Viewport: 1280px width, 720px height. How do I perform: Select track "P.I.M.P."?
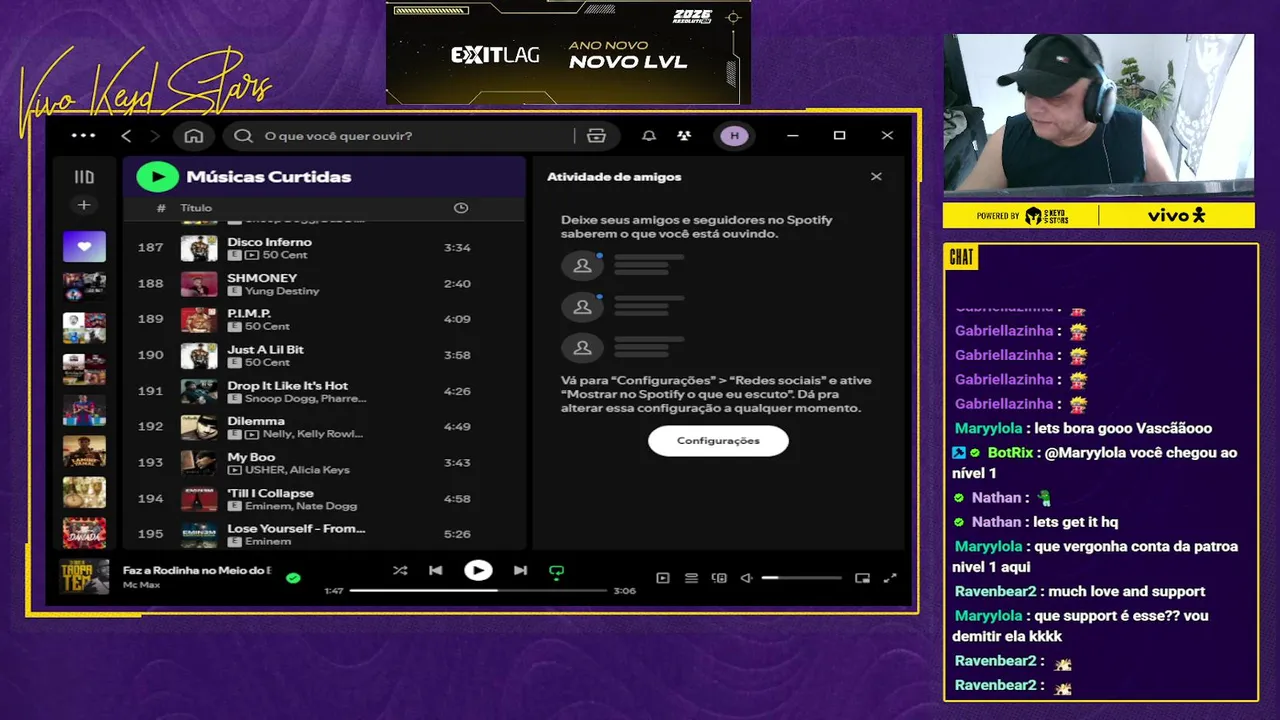(249, 314)
